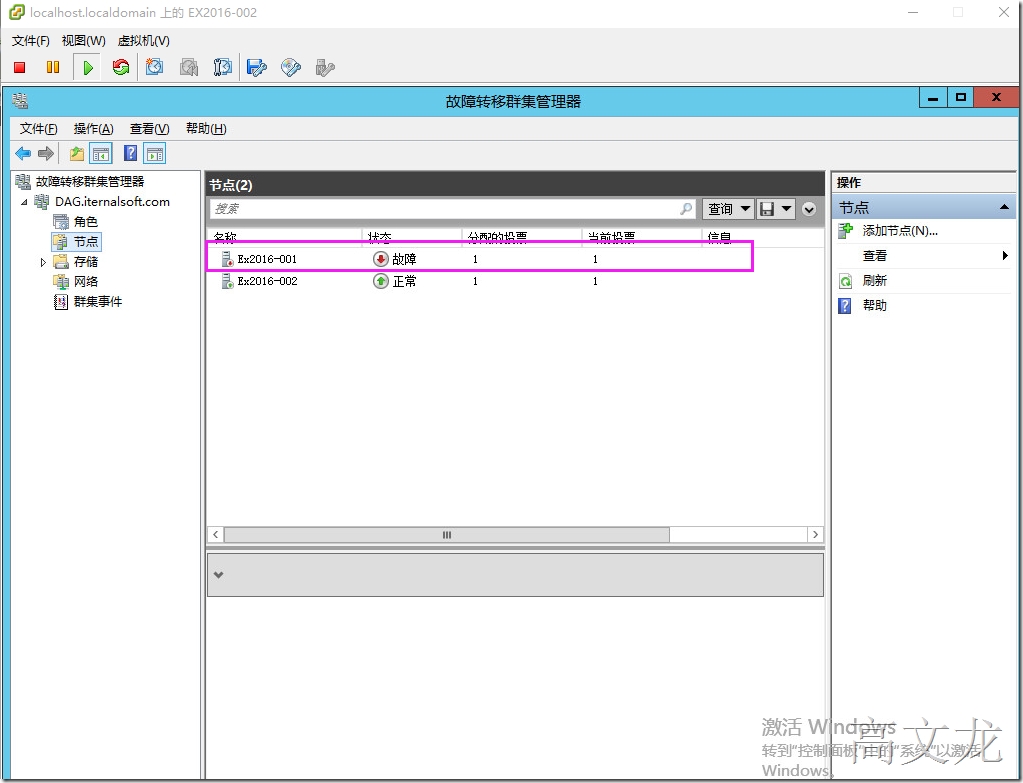Click the blue back arrow in cluster manager
Screen dimensions: 1023x783
(x=23, y=154)
